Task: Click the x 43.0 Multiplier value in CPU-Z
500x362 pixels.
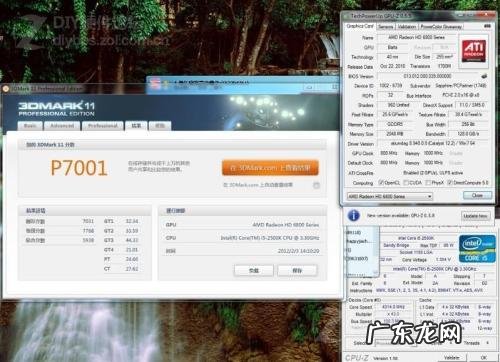Action: point(394,314)
